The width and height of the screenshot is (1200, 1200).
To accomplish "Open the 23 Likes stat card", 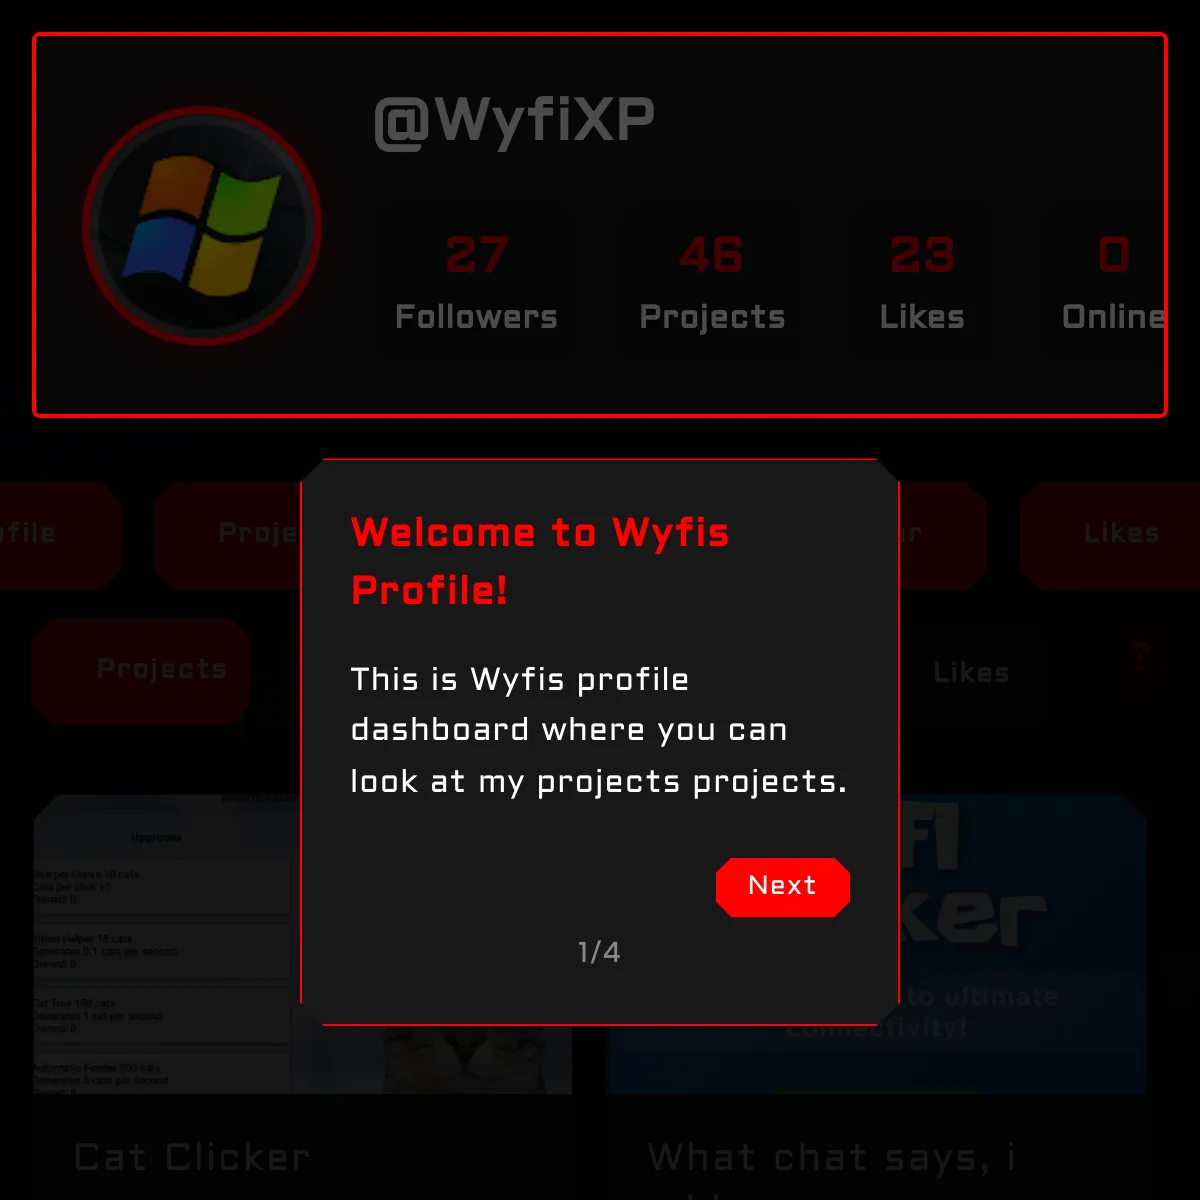I will tap(922, 283).
